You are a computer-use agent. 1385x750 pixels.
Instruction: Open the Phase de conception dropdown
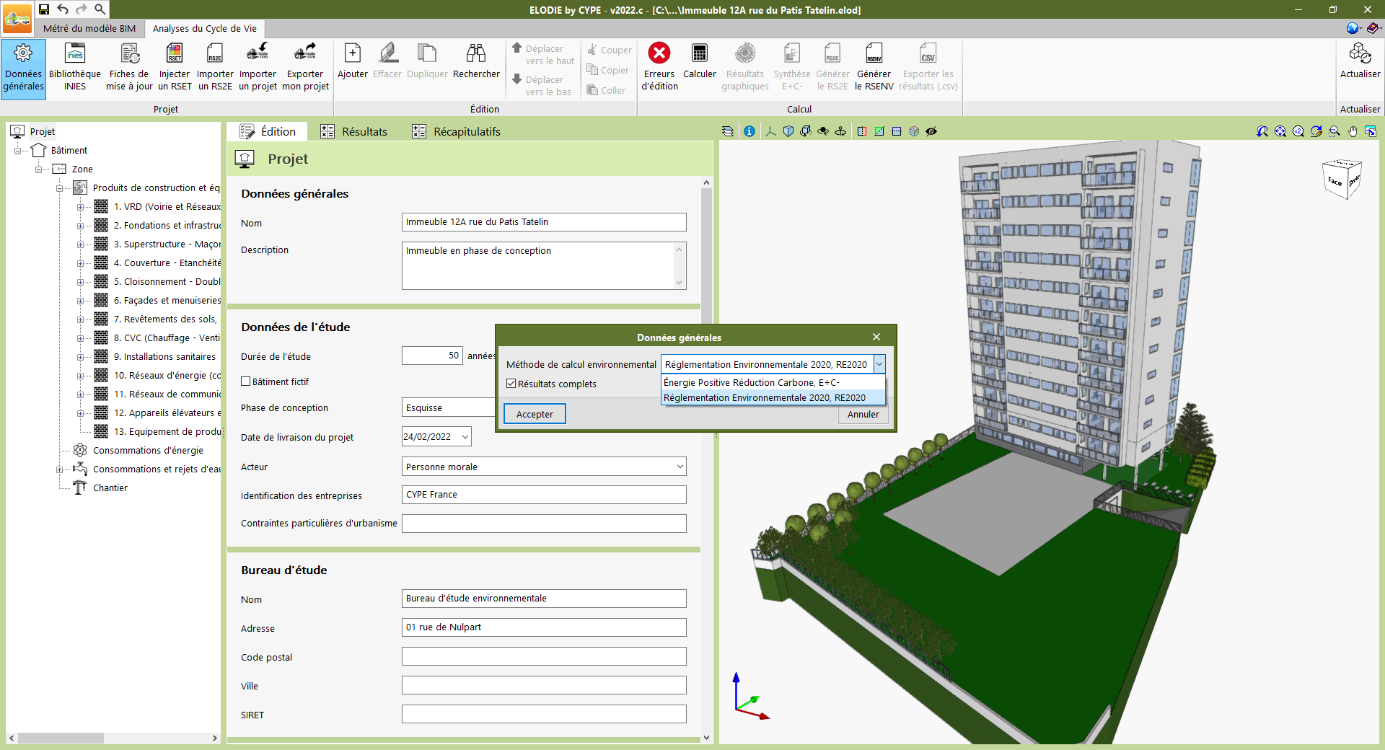tap(449, 408)
